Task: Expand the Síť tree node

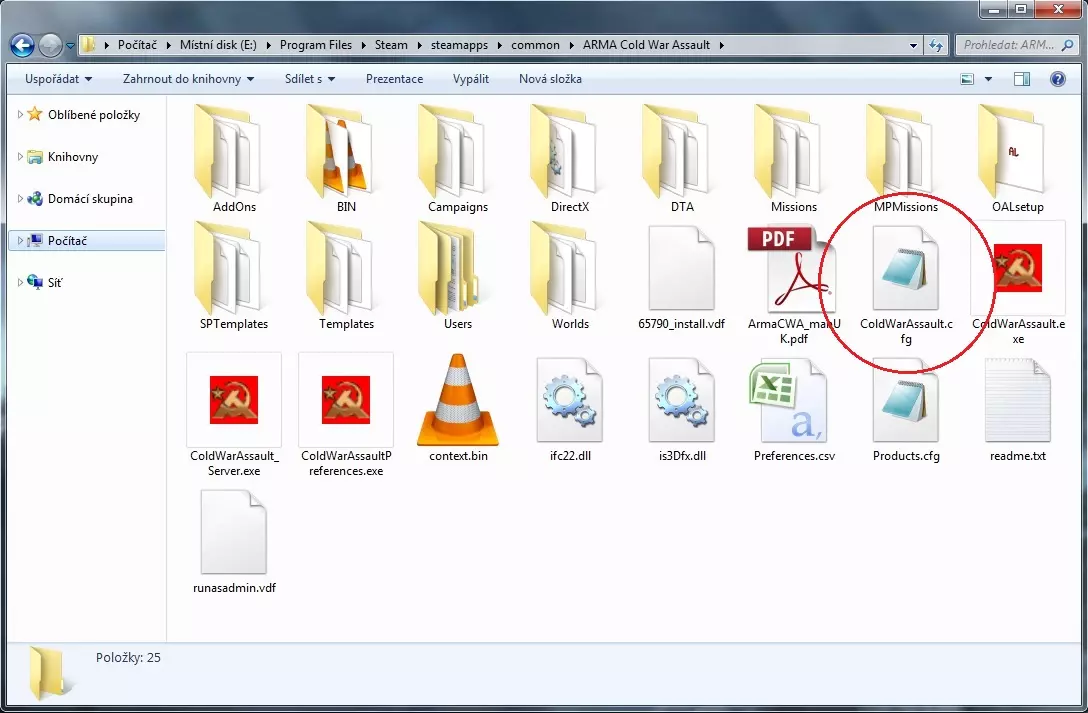Action: pyautogui.click(x=20, y=282)
